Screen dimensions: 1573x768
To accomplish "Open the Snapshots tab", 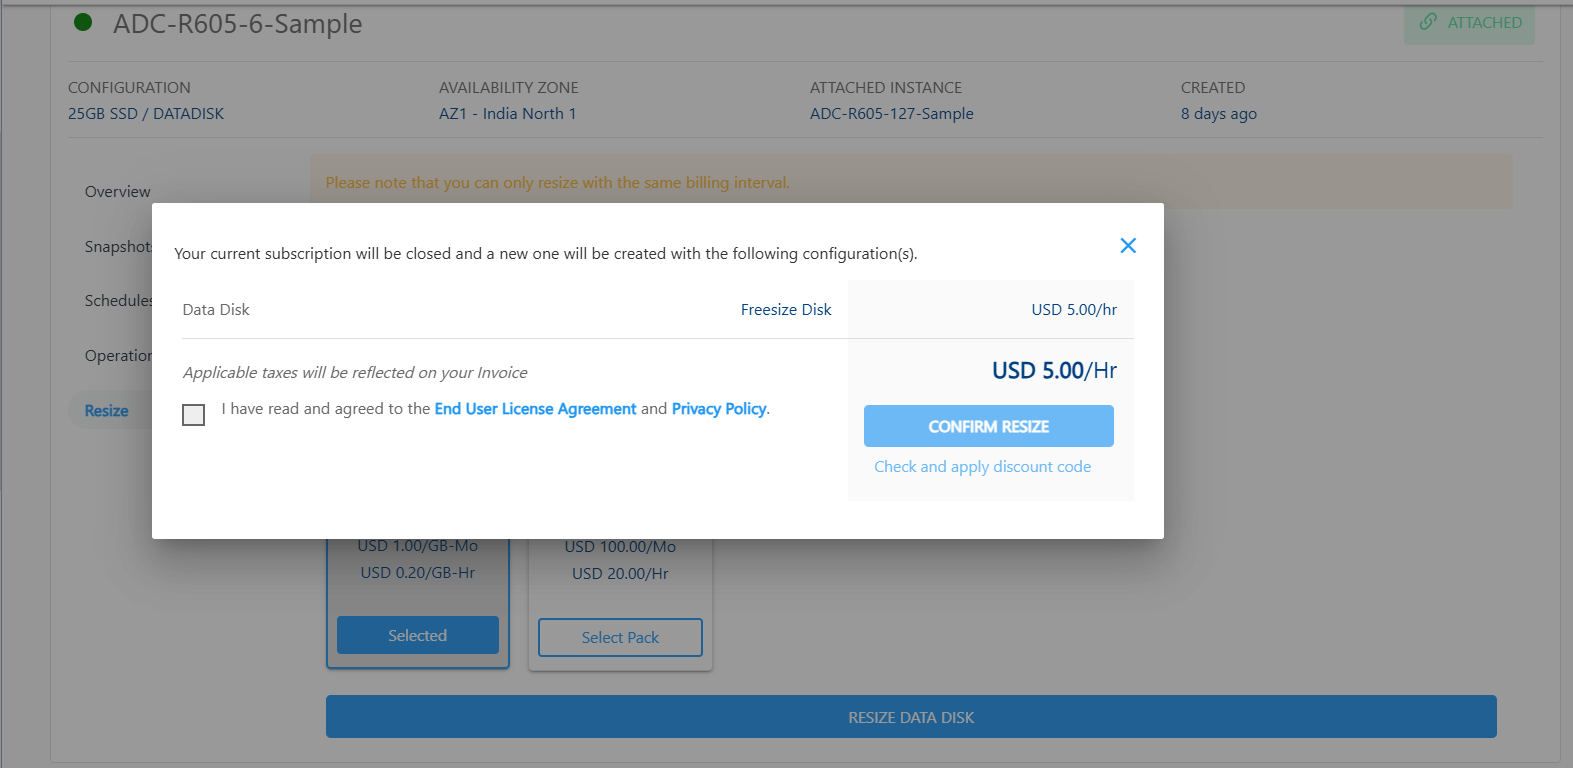I will tap(118, 247).
